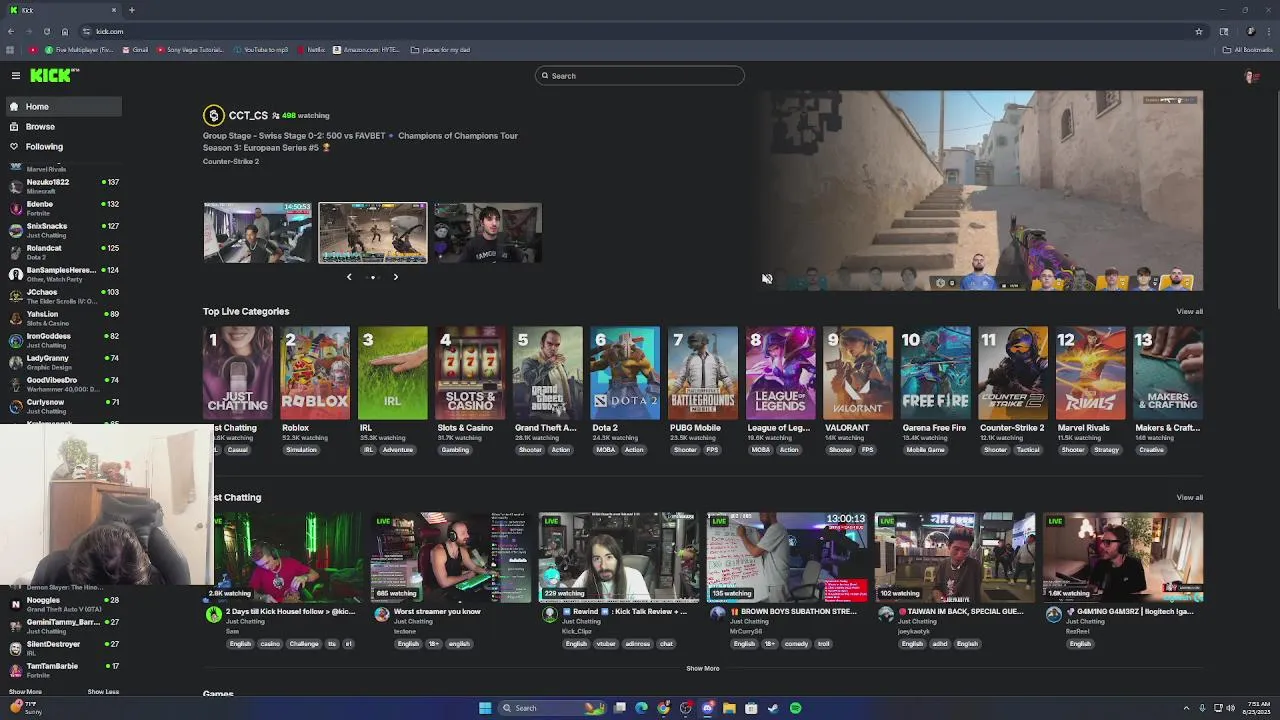The width and height of the screenshot is (1280, 720).
Task: Open the All Bookmarks folder
Action: click(x=1248, y=49)
